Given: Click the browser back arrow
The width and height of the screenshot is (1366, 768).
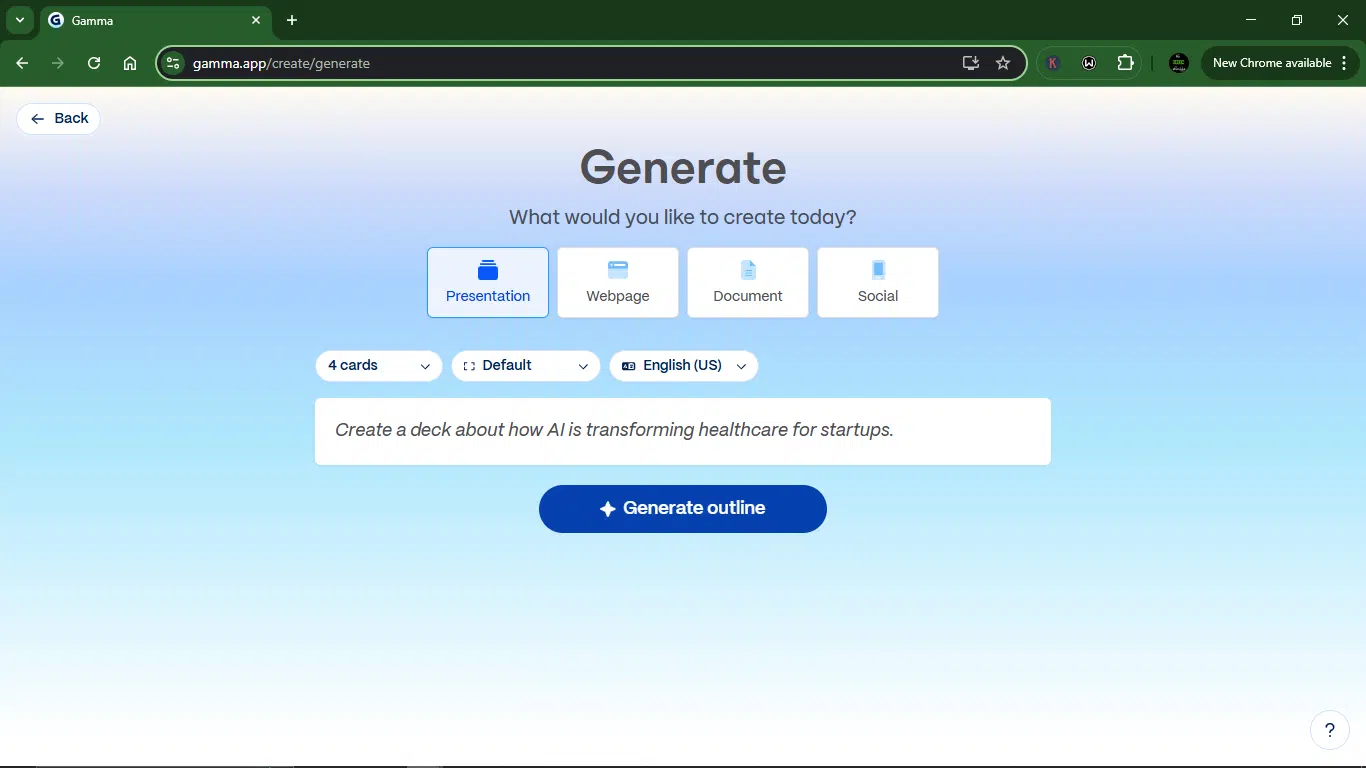Looking at the screenshot, I should (22, 63).
